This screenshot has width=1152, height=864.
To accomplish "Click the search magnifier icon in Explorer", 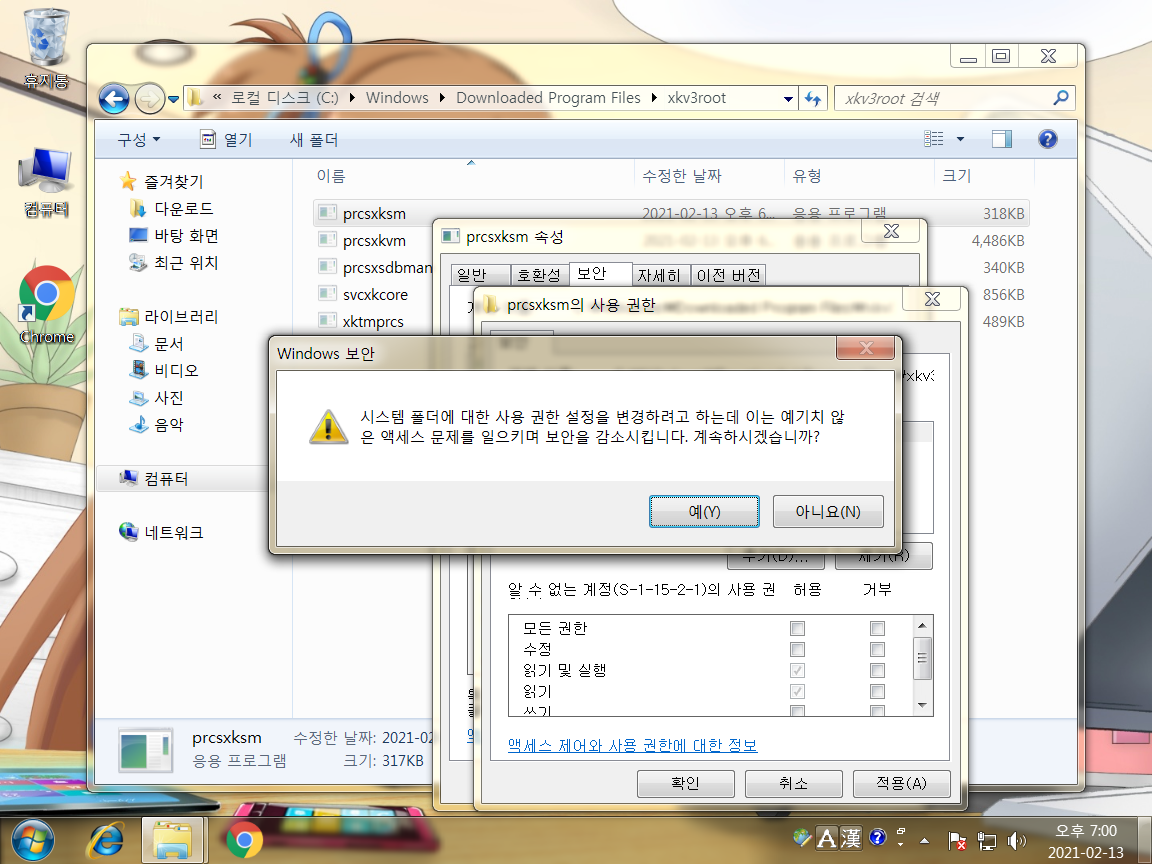I will 1060,98.
